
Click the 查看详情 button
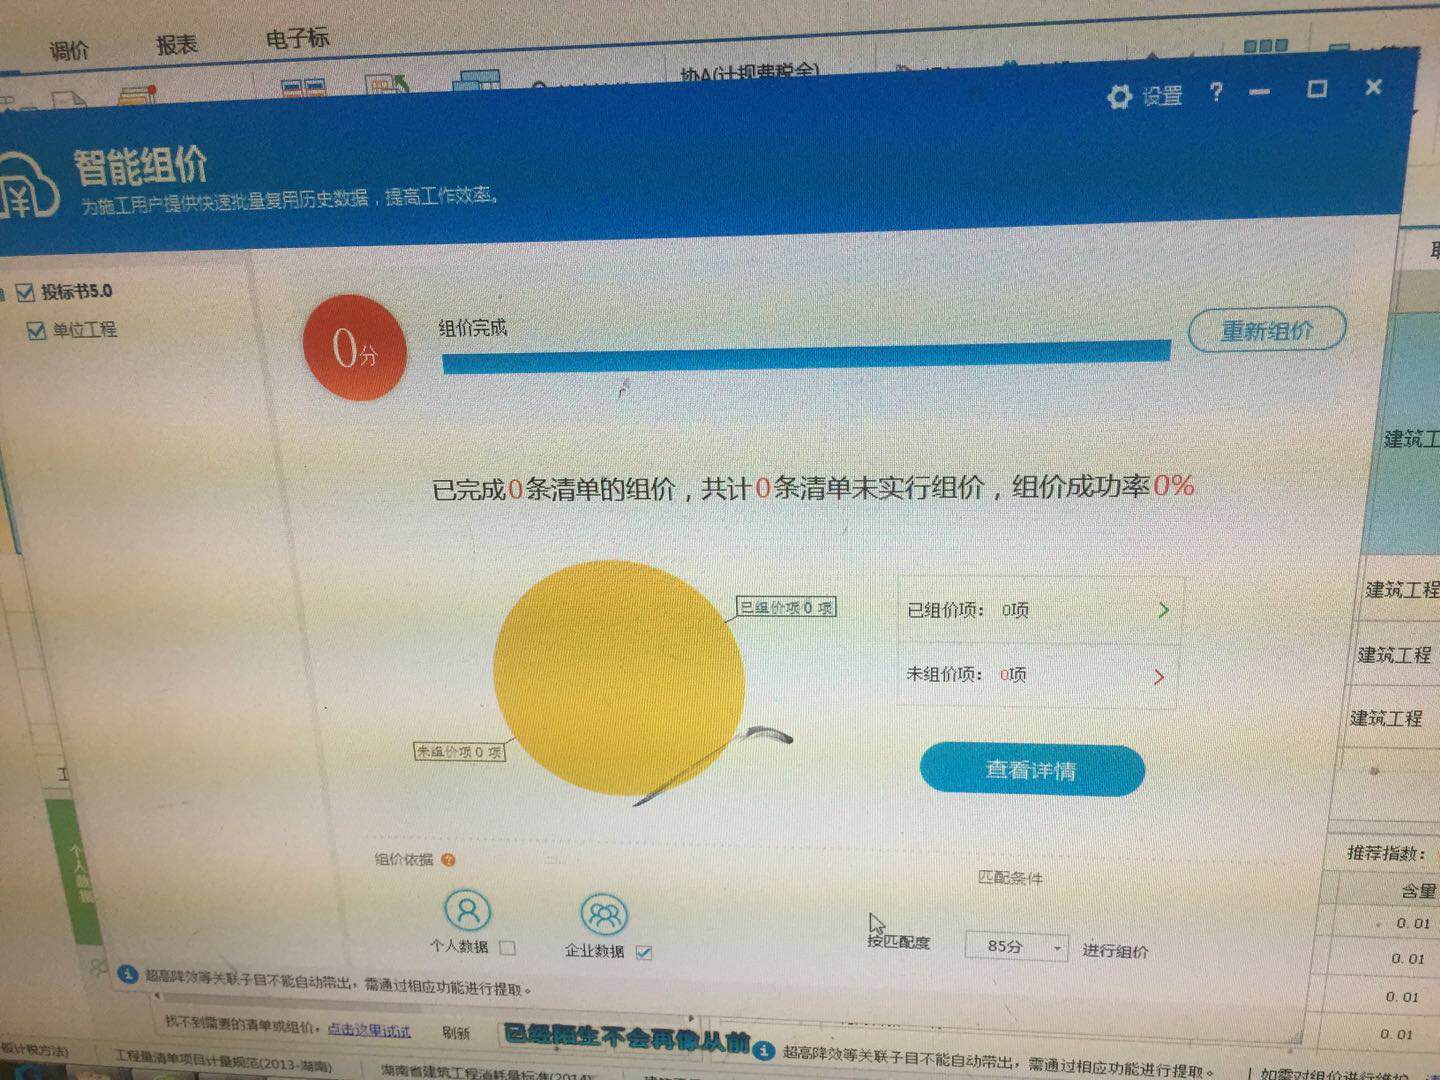(x=1031, y=770)
